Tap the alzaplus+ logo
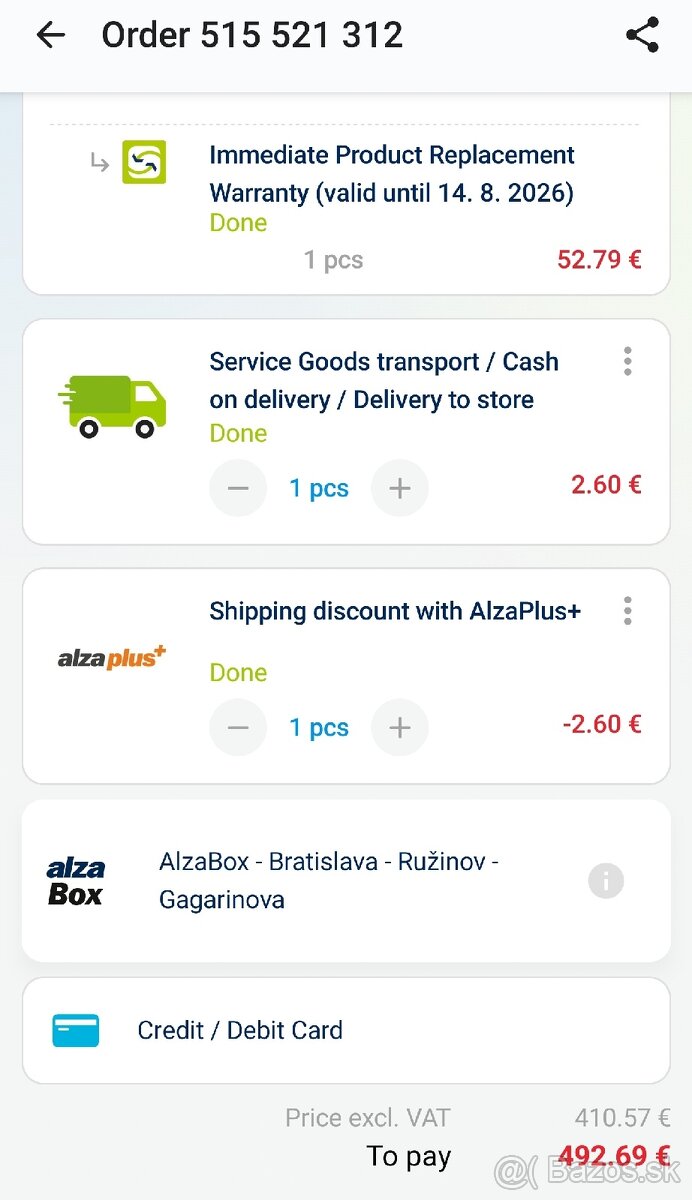The height and width of the screenshot is (1200, 692). (110, 657)
